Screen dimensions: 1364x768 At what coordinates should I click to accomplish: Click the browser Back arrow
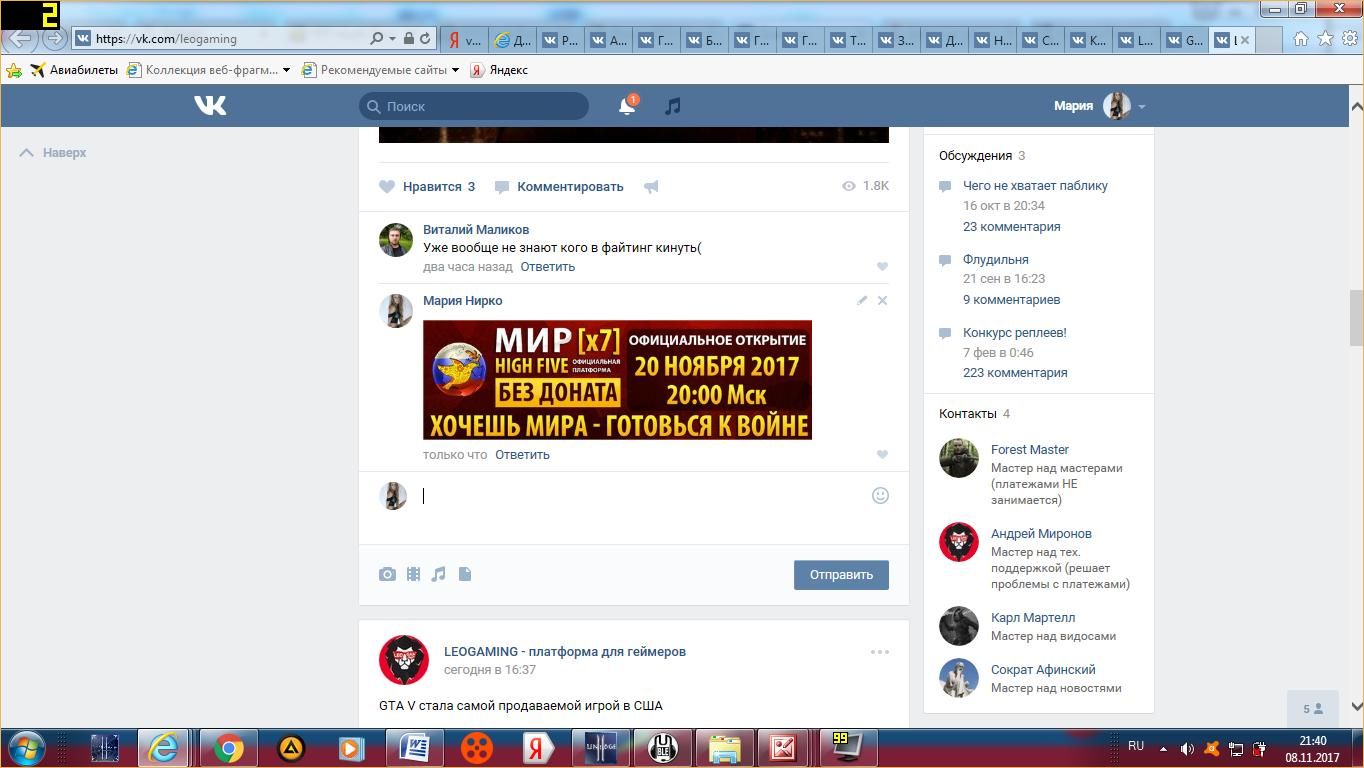[x=20, y=39]
